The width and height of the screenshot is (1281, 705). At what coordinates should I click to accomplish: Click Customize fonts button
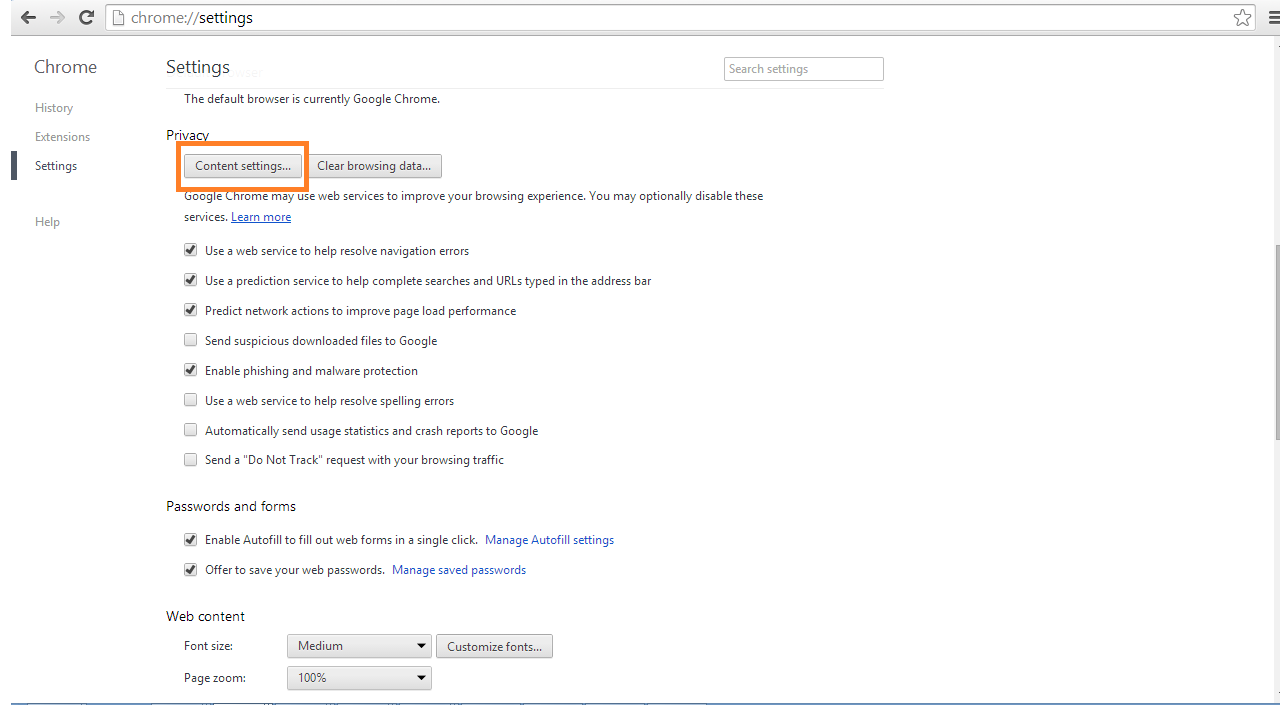[494, 646]
